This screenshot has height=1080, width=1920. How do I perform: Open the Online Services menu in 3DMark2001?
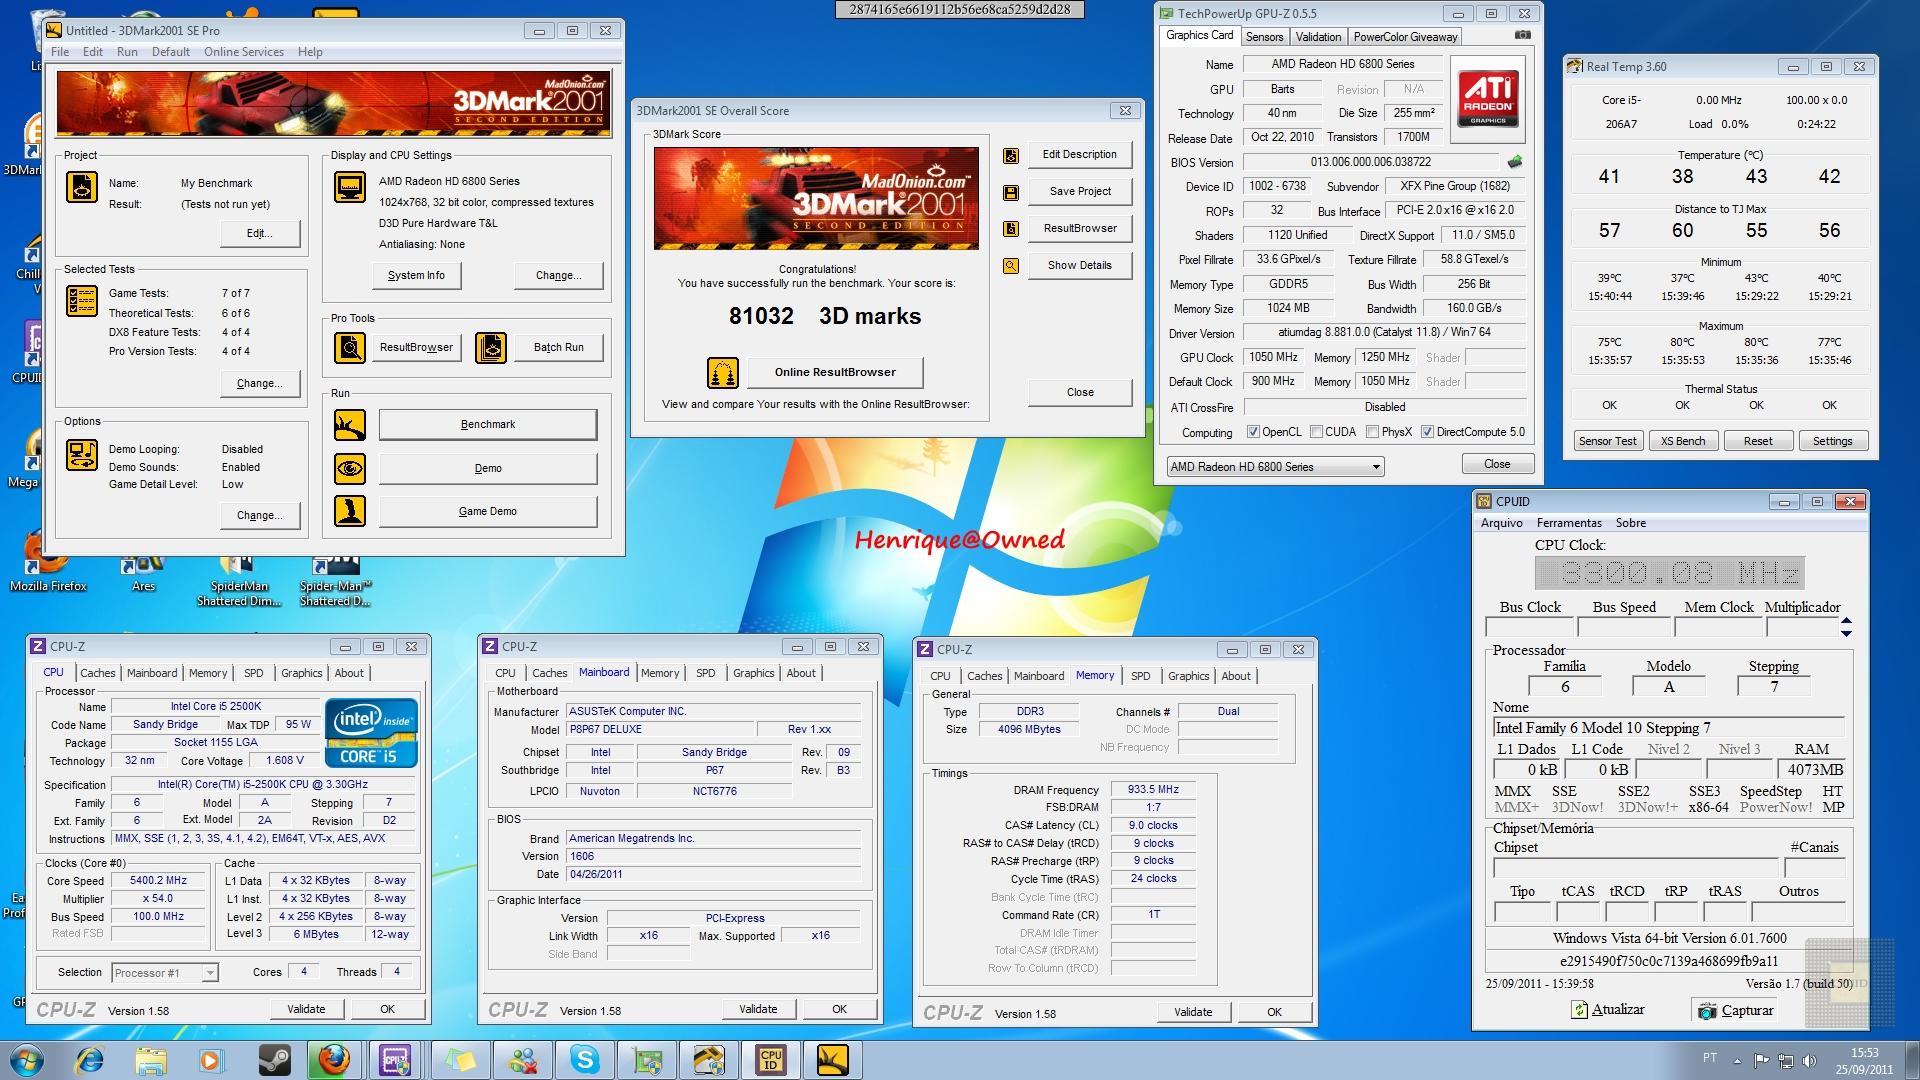(x=244, y=52)
